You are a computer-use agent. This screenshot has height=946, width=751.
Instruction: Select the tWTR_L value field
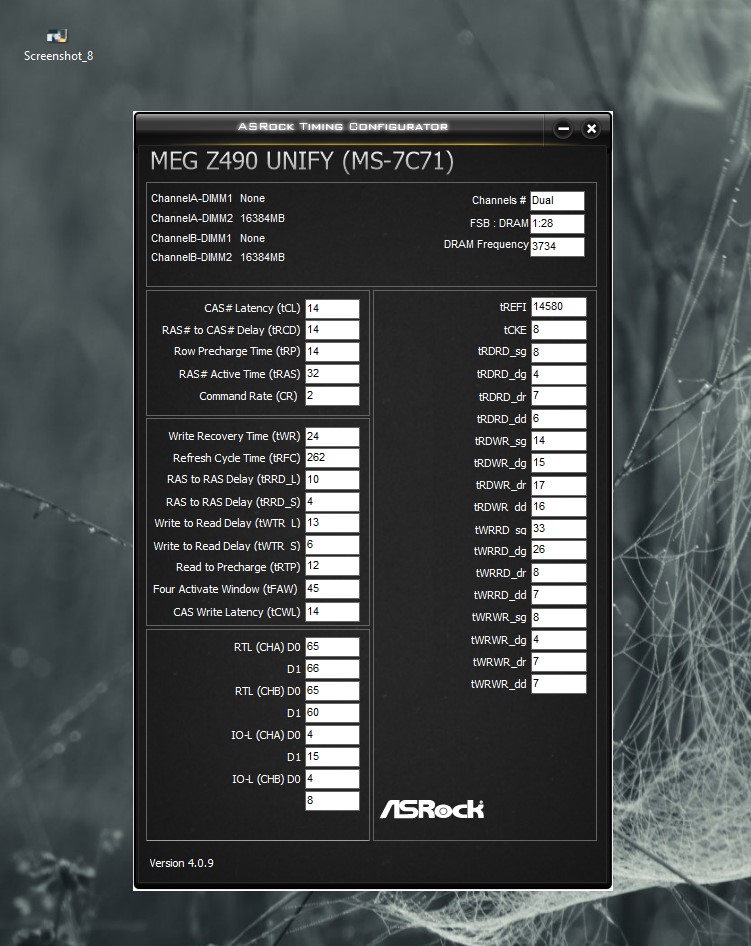click(332, 523)
